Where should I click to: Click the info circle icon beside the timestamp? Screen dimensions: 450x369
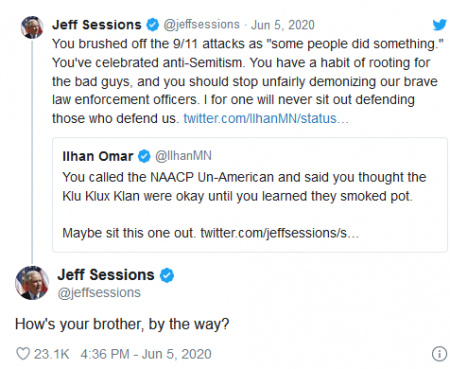tap(439, 354)
